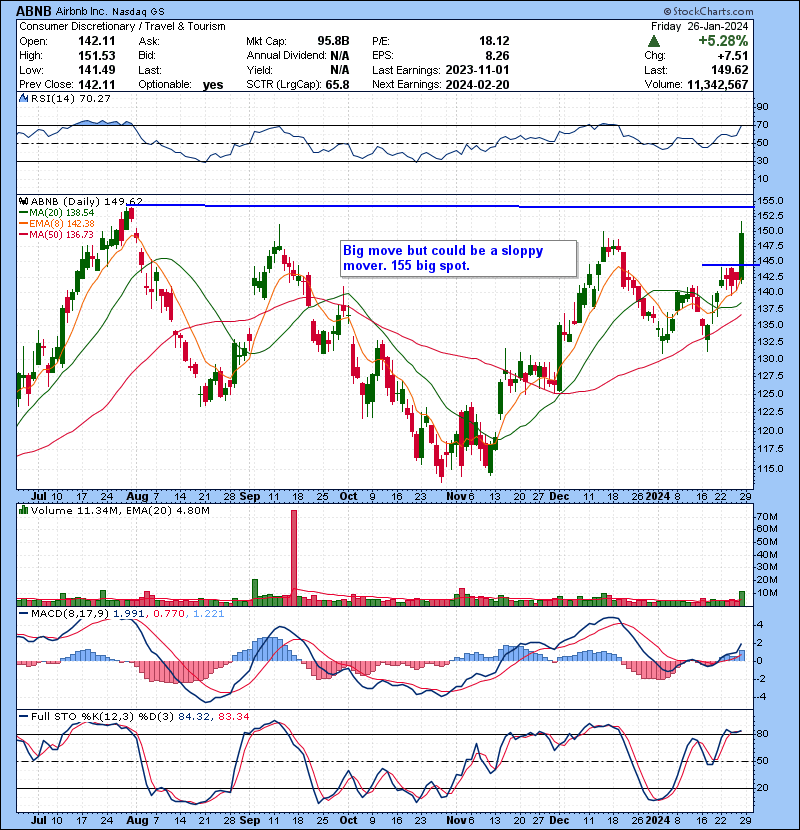The height and width of the screenshot is (830, 800).
Task: Click the 90 label on the RSI axis
Action: click(762, 107)
